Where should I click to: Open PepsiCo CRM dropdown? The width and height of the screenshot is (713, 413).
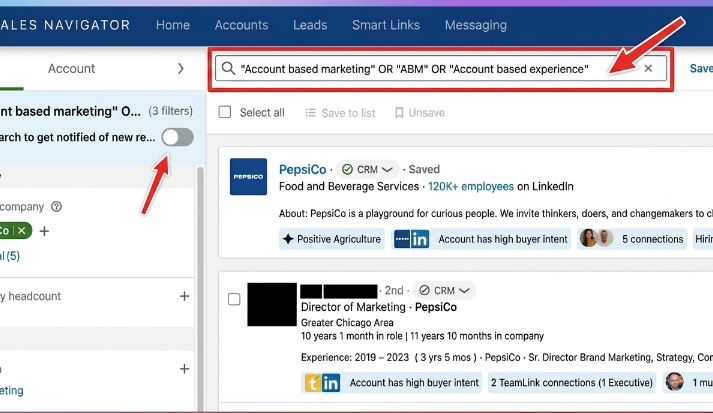click(x=368, y=169)
